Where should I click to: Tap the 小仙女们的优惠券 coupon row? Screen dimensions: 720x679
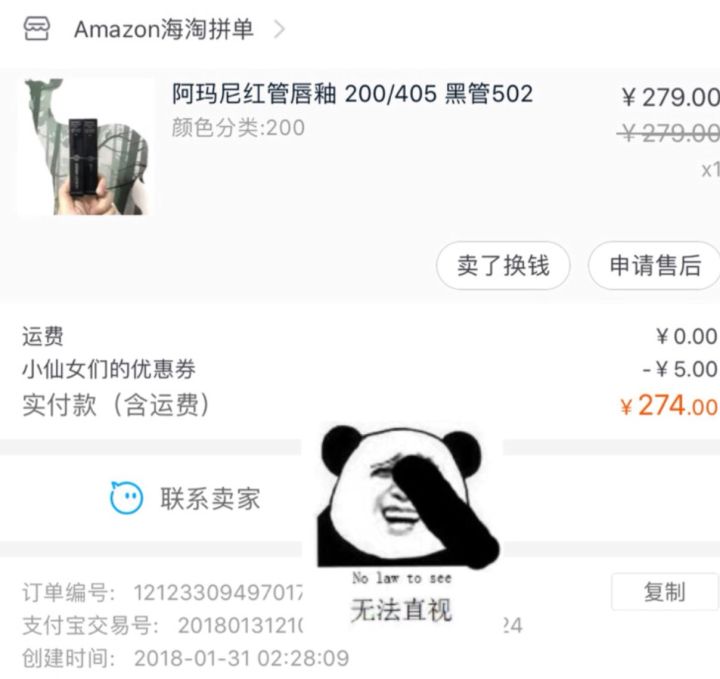coord(369,369)
